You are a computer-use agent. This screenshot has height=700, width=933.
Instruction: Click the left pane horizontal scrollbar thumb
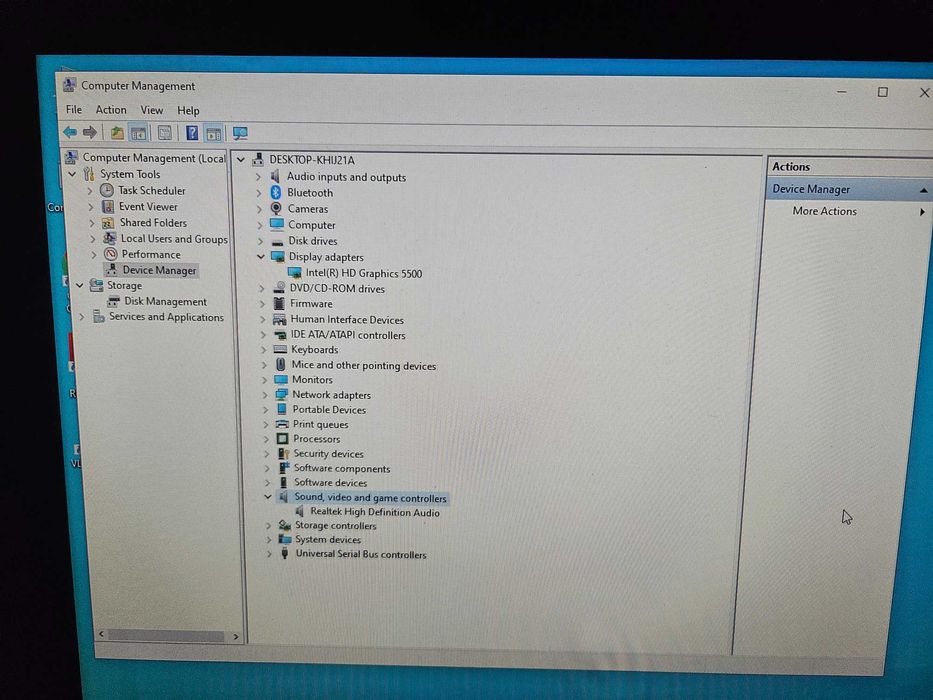165,635
